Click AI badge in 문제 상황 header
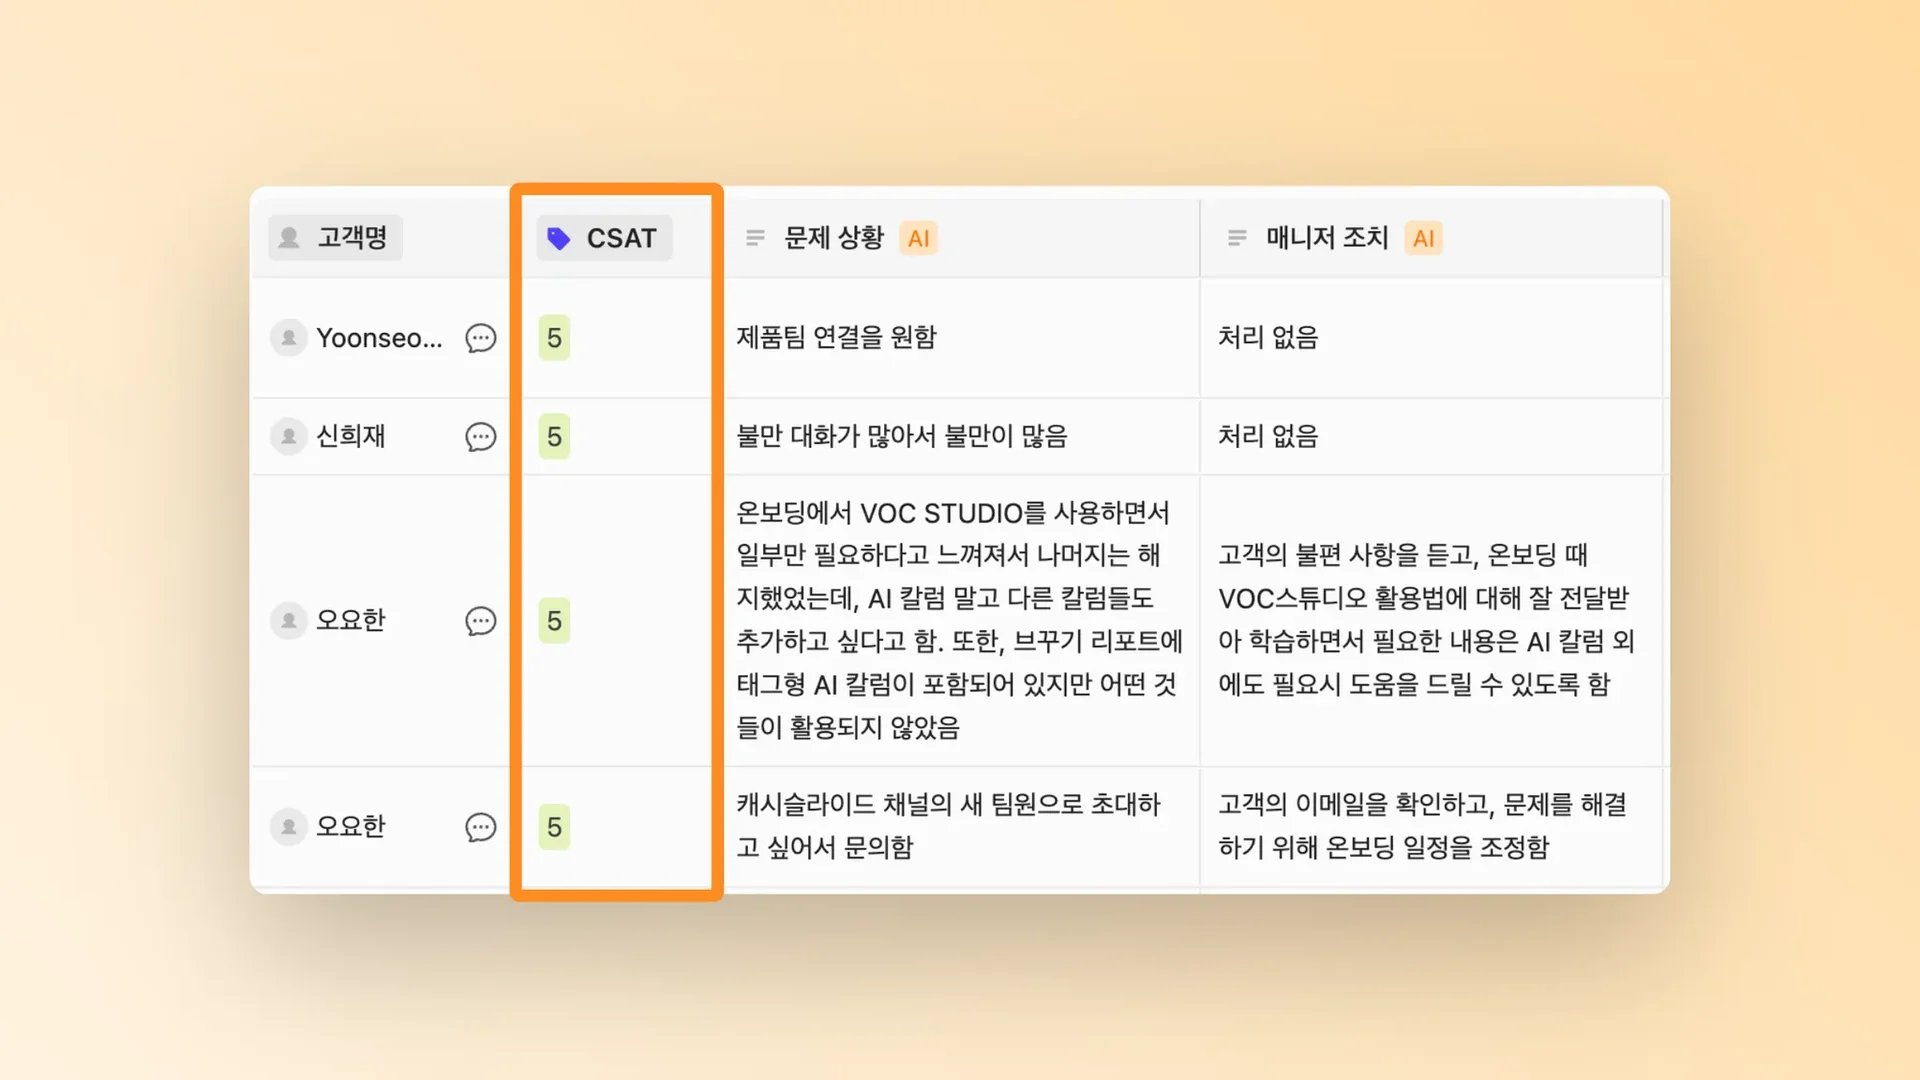 pos(918,238)
